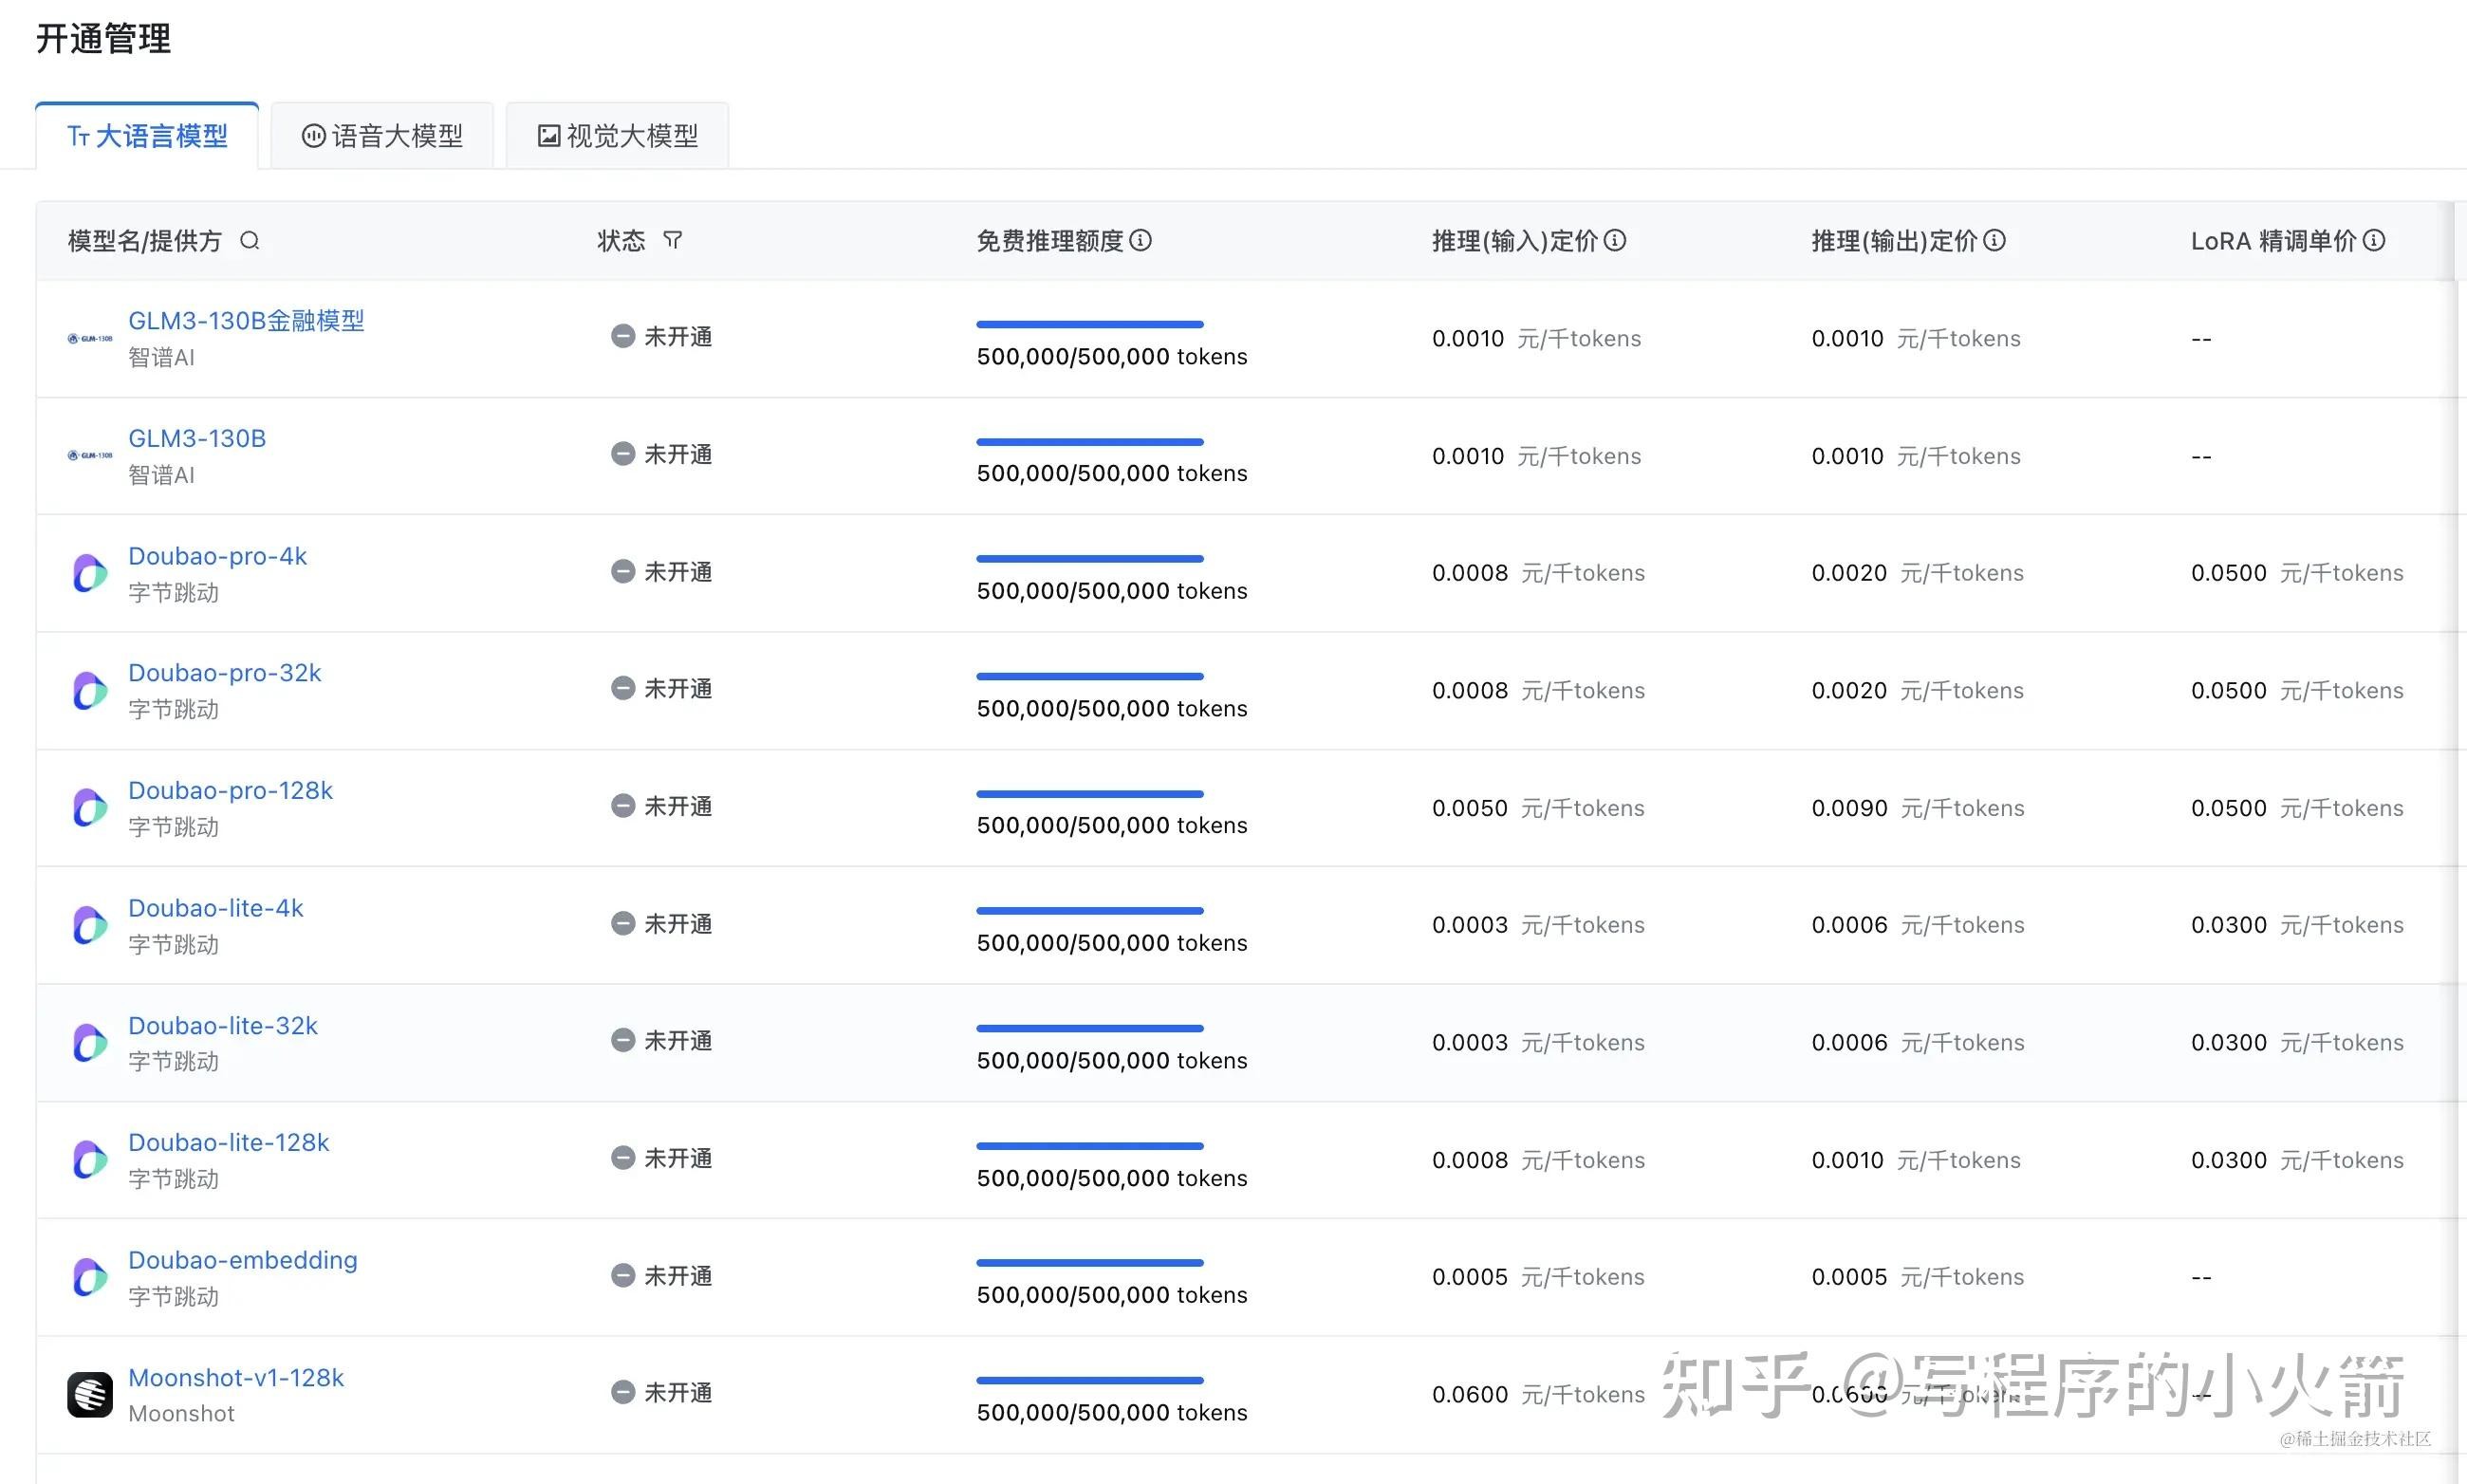Click the 0.0500 LoRA price for Doubao-pro-4k
The image size is (2467, 1484).
point(2229,574)
